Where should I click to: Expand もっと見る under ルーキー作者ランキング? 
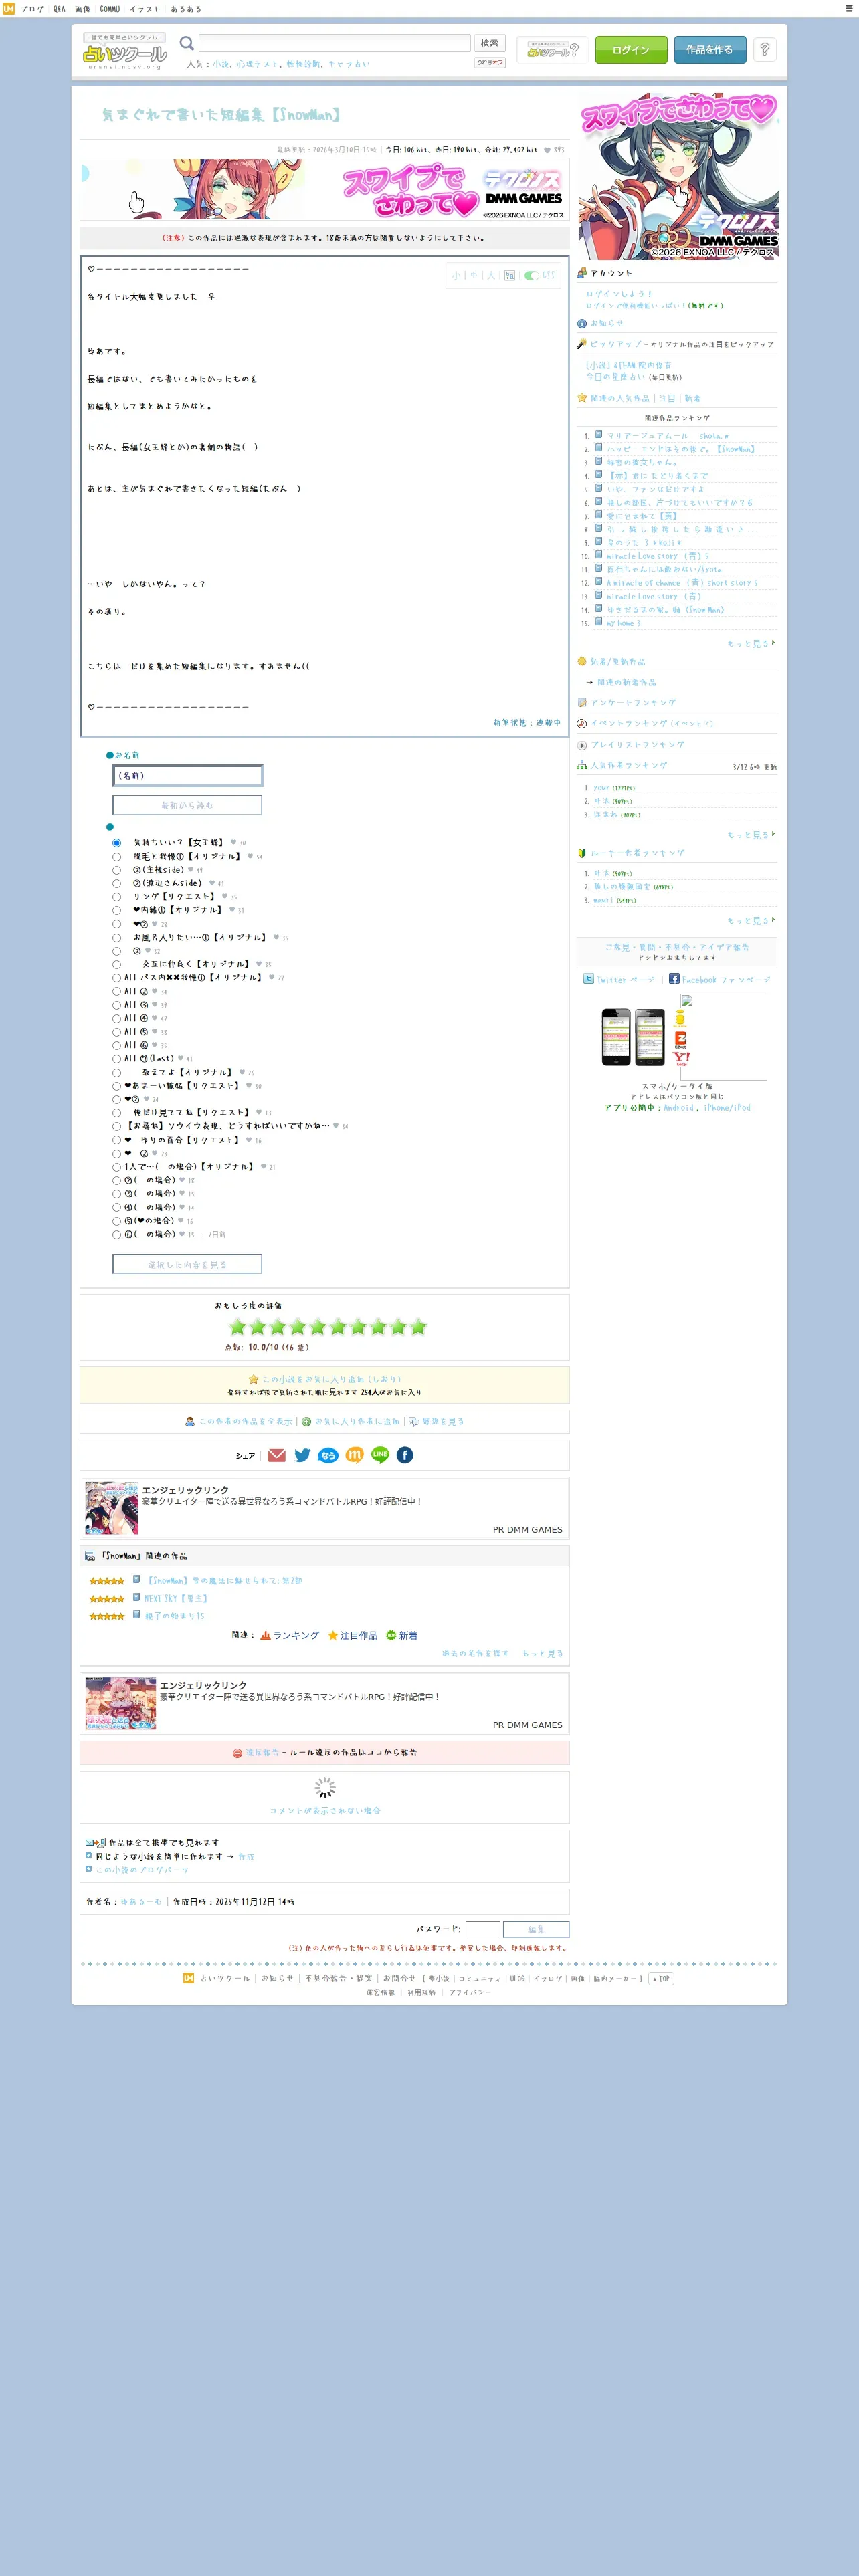click(751, 920)
